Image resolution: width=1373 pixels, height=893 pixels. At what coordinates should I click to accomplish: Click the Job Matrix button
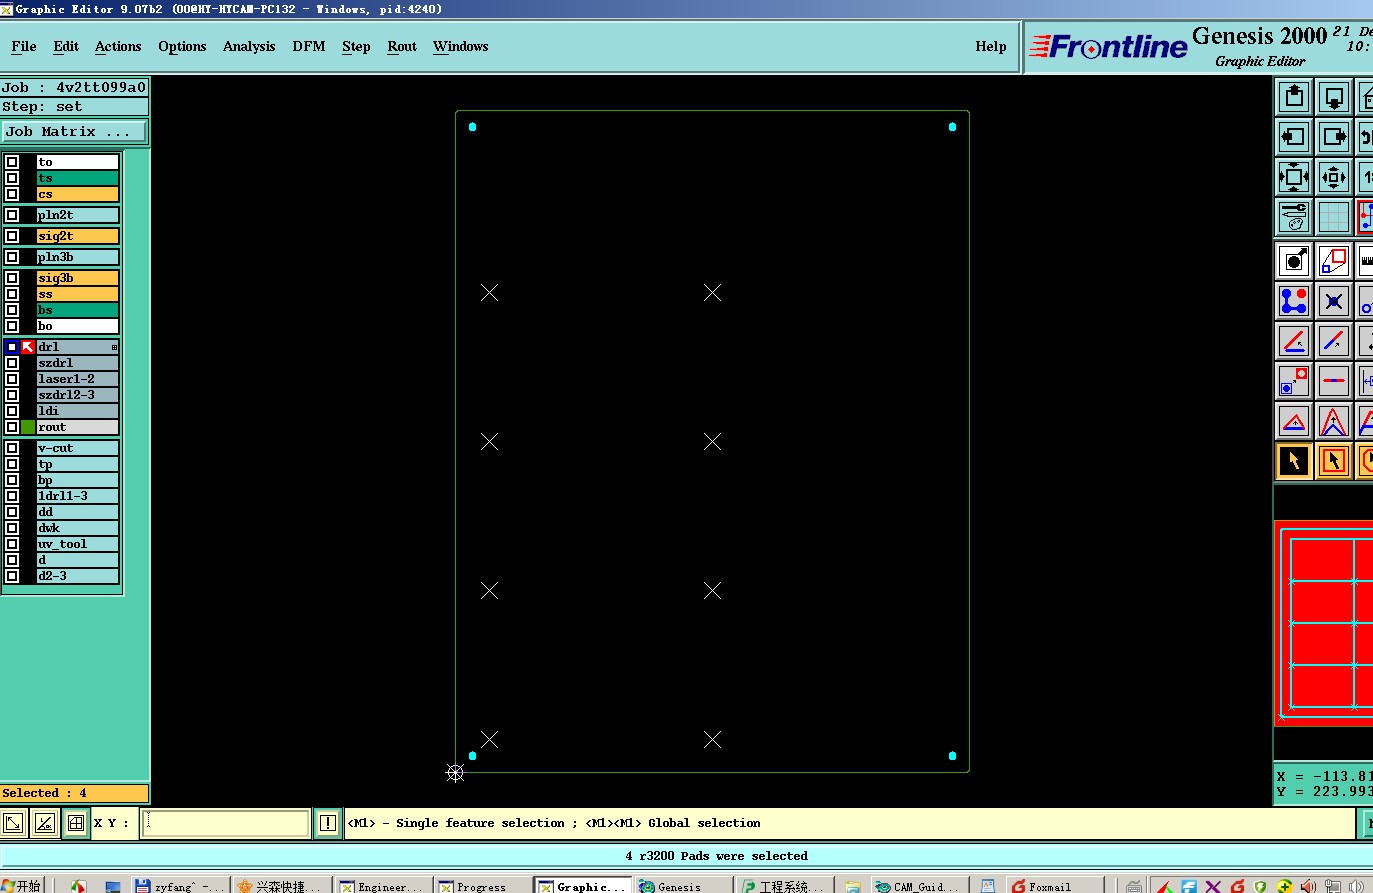point(74,131)
